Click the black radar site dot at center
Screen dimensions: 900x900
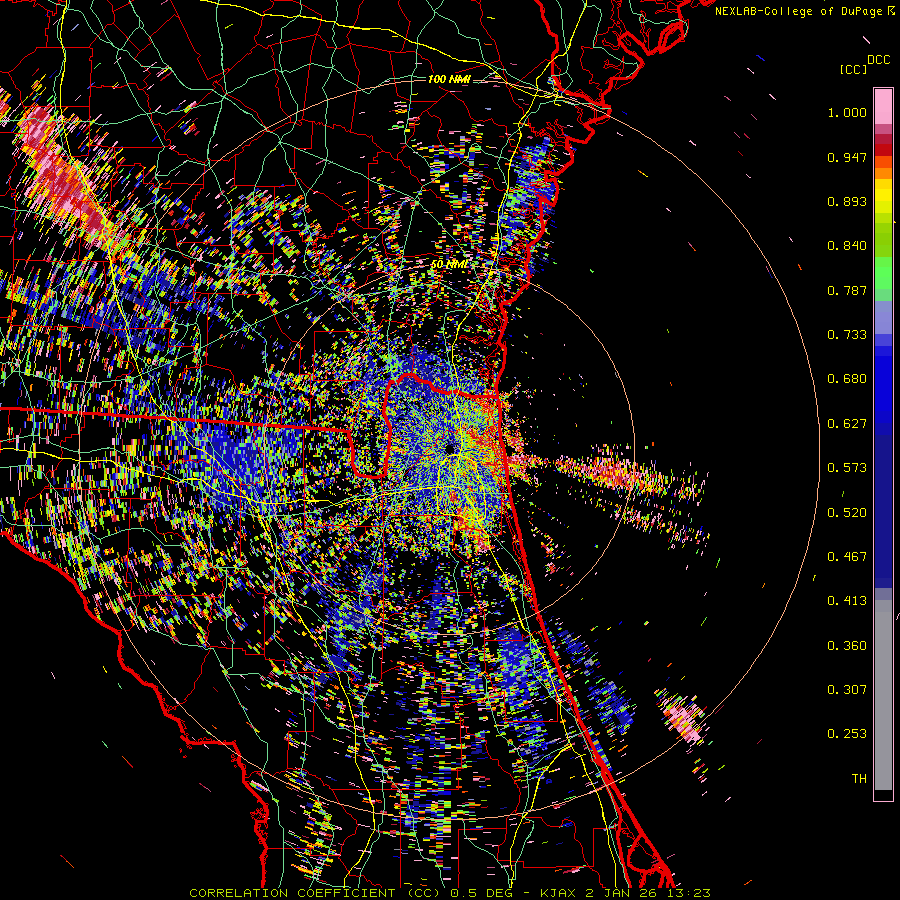pos(449,448)
